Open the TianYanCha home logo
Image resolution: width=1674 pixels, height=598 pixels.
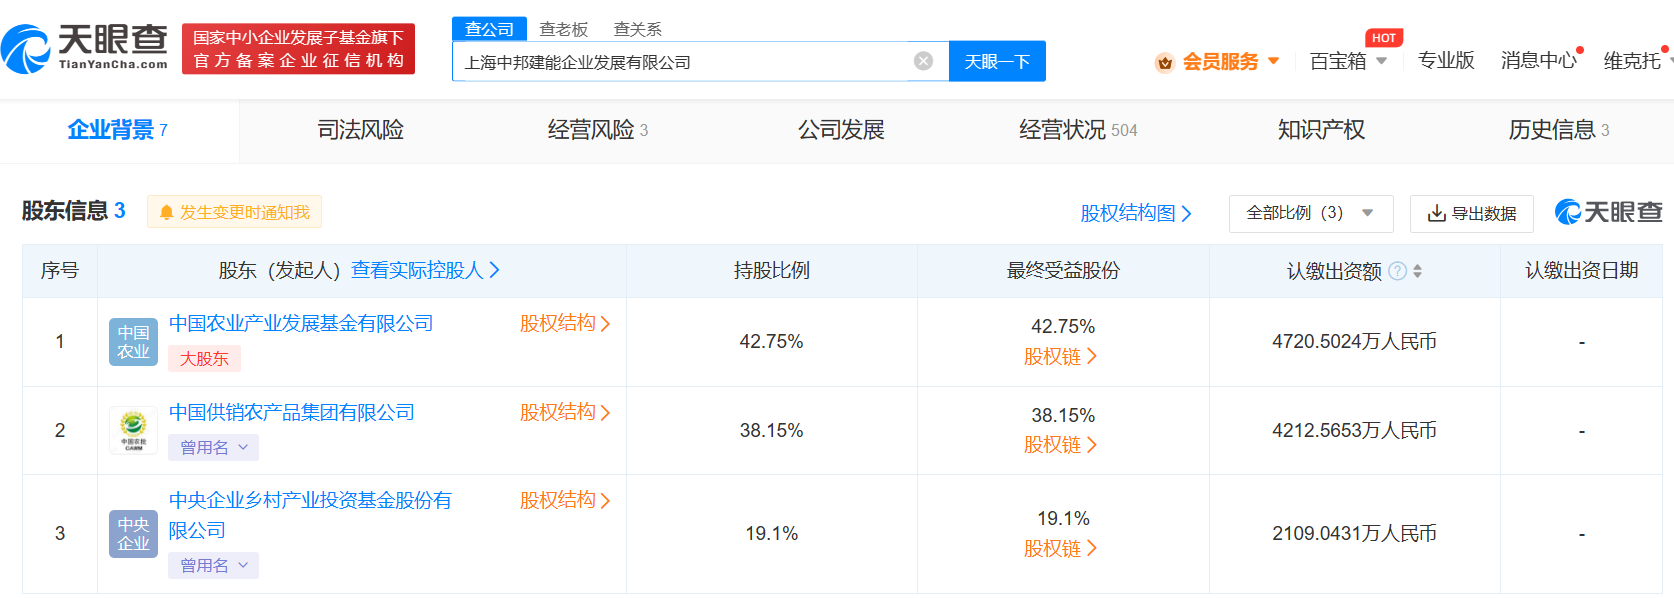[x=85, y=48]
